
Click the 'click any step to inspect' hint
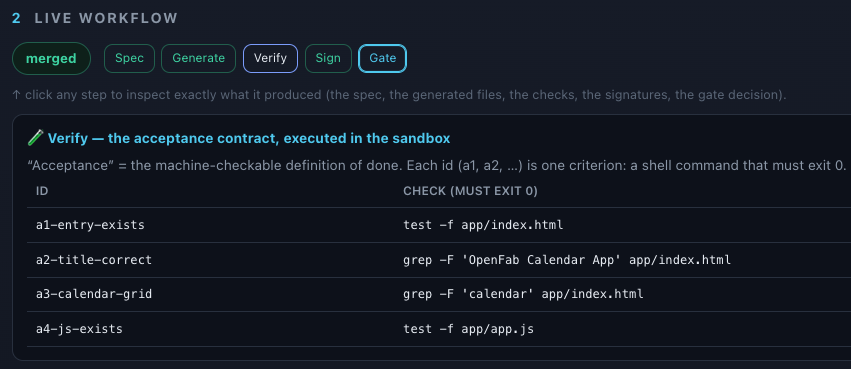[399, 95]
